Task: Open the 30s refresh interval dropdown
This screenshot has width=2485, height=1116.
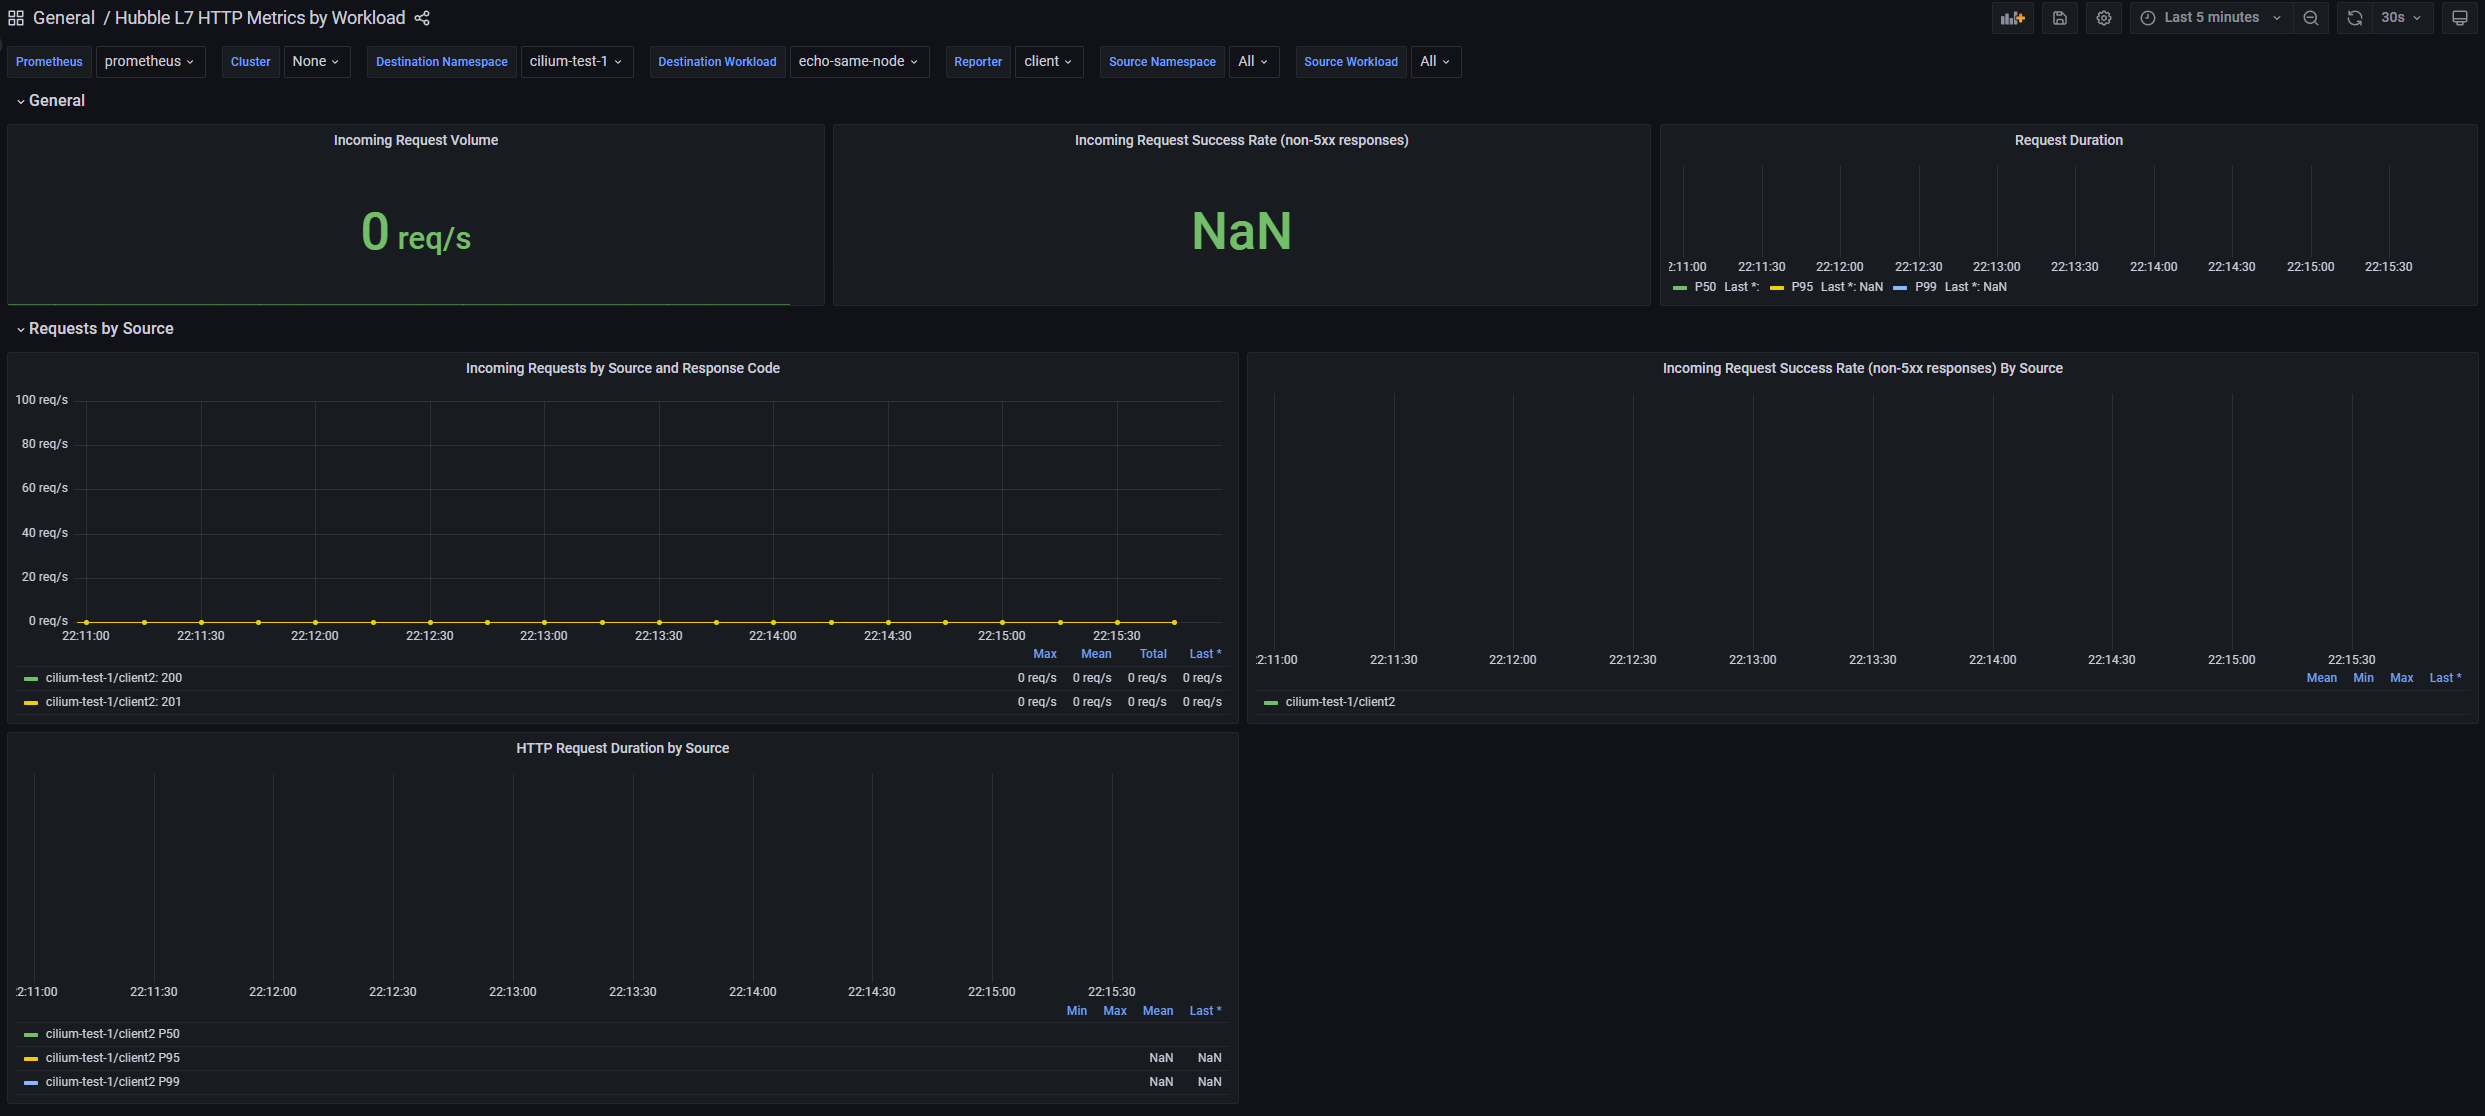Action: tap(2401, 18)
